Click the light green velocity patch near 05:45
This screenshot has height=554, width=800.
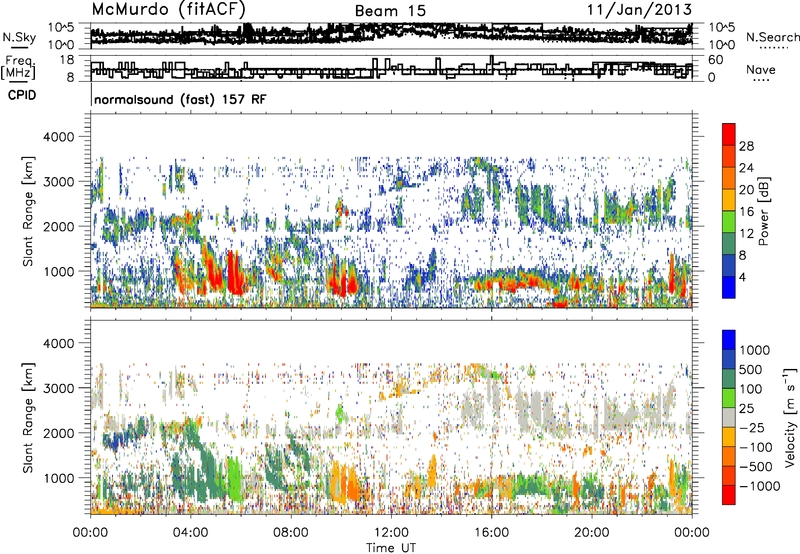(x=234, y=480)
